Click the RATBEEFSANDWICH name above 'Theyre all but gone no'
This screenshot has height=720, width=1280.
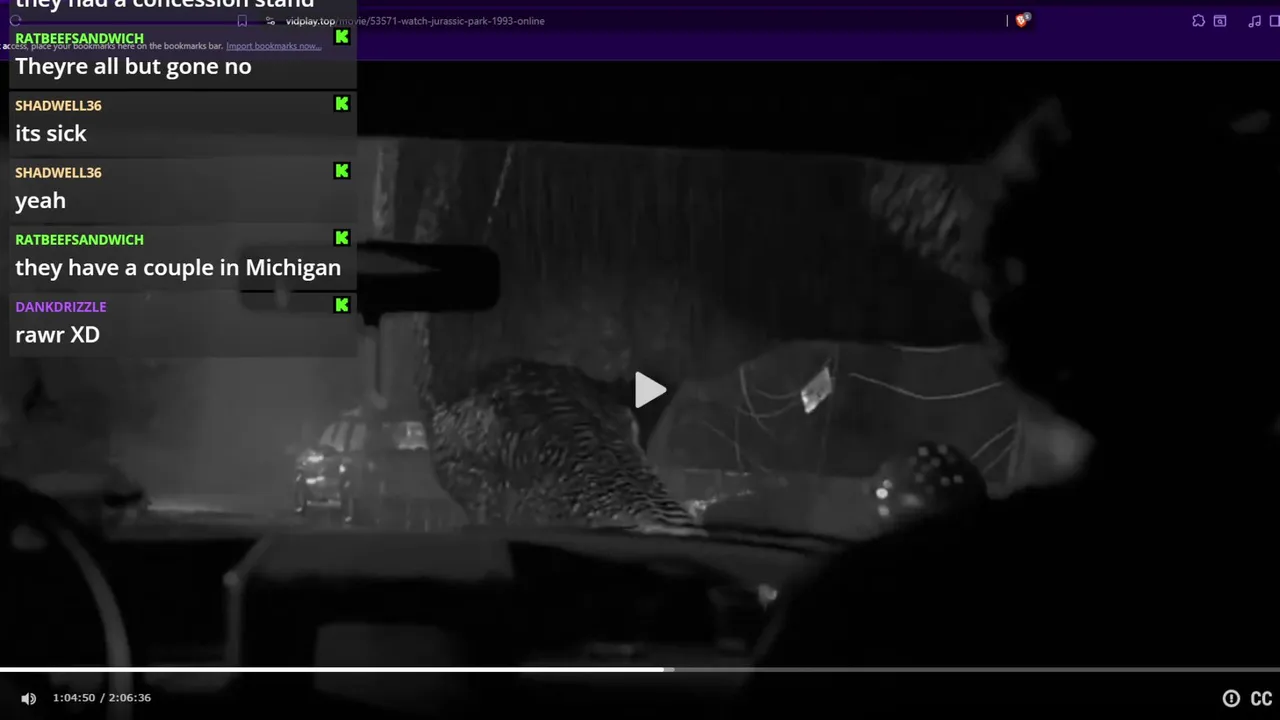79,38
